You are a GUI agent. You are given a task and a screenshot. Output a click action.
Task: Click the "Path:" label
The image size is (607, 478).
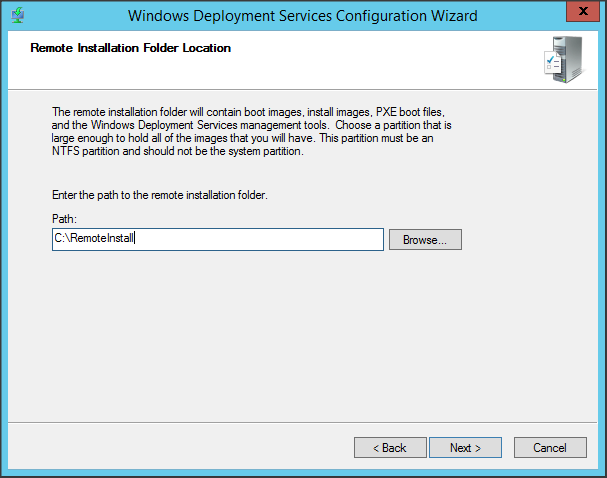pos(64,219)
